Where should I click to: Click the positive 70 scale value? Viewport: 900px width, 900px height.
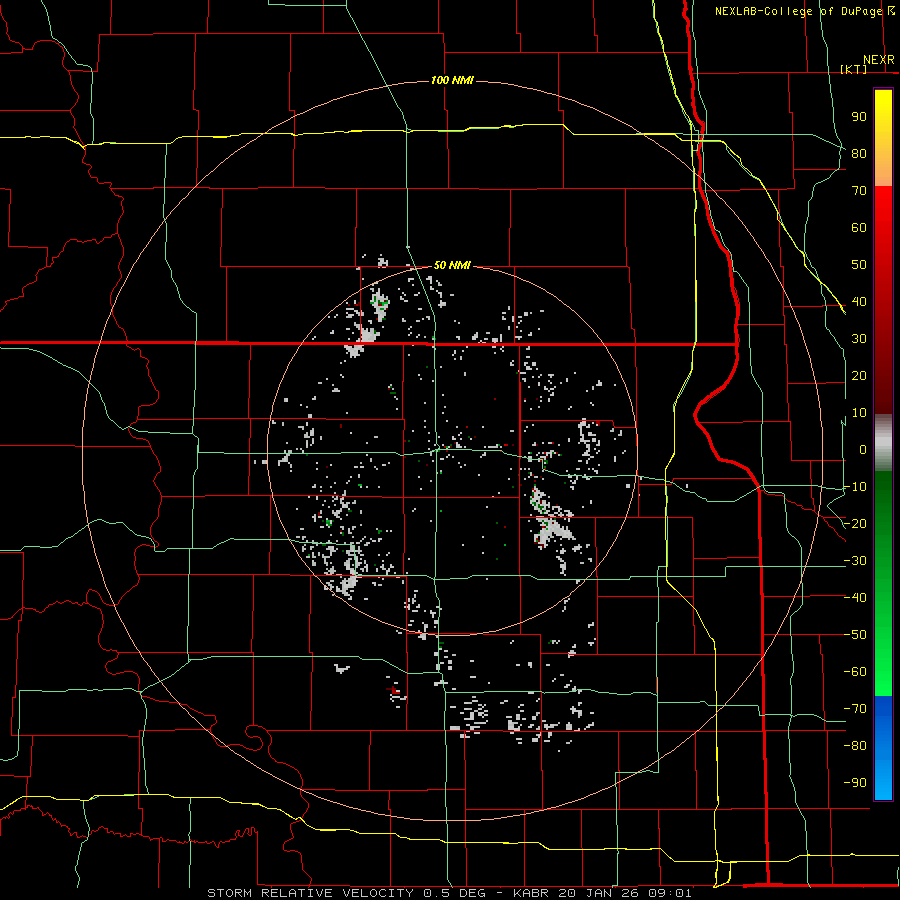[859, 191]
